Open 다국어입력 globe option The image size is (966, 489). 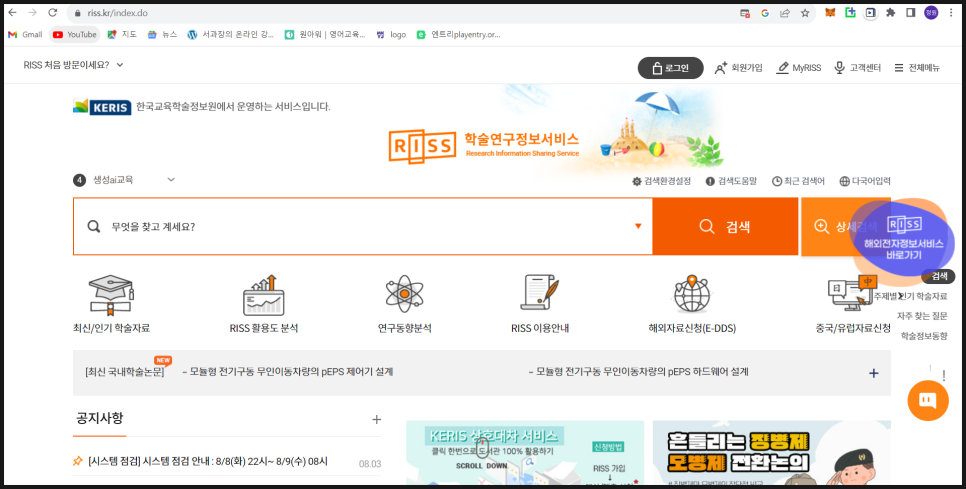(x=865, y=181)
